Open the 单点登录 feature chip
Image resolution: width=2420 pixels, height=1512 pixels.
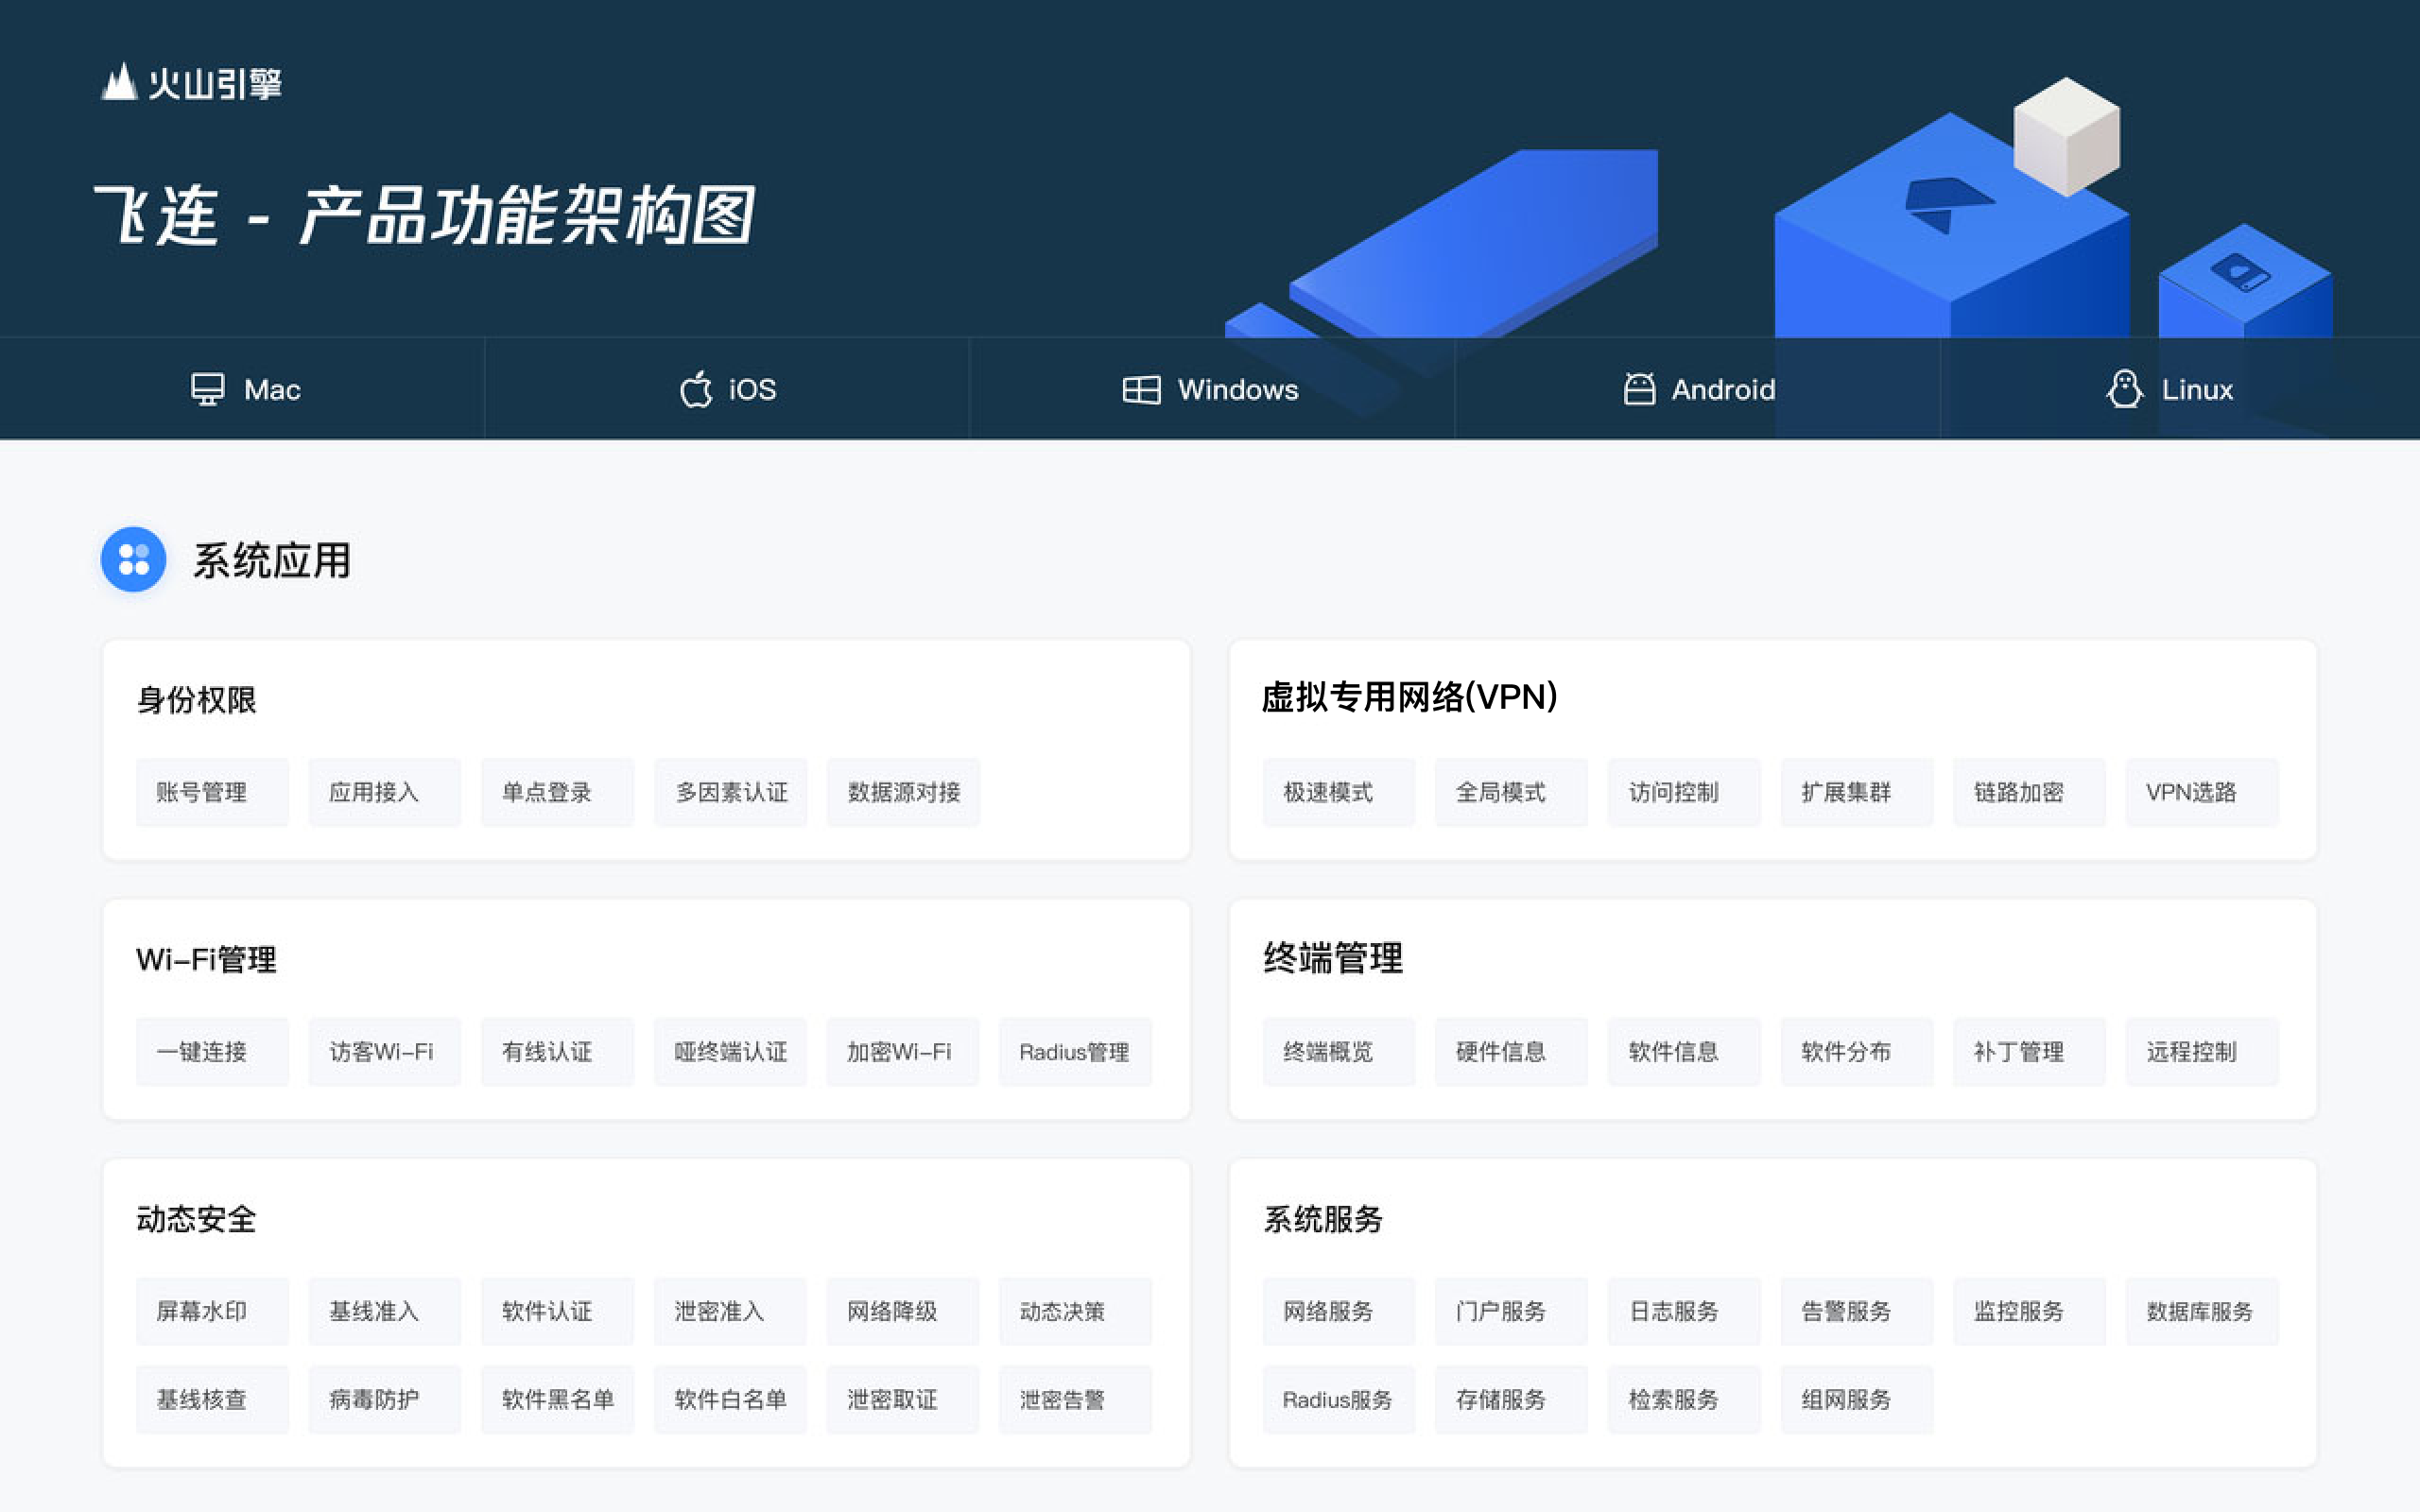[556, 792]
